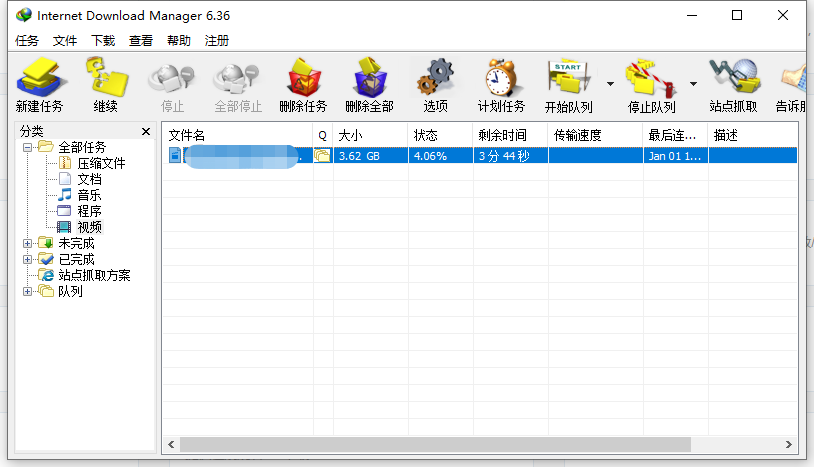Click the horizontal scrollbar thumb
814x467 pixels.
(435, 445)
